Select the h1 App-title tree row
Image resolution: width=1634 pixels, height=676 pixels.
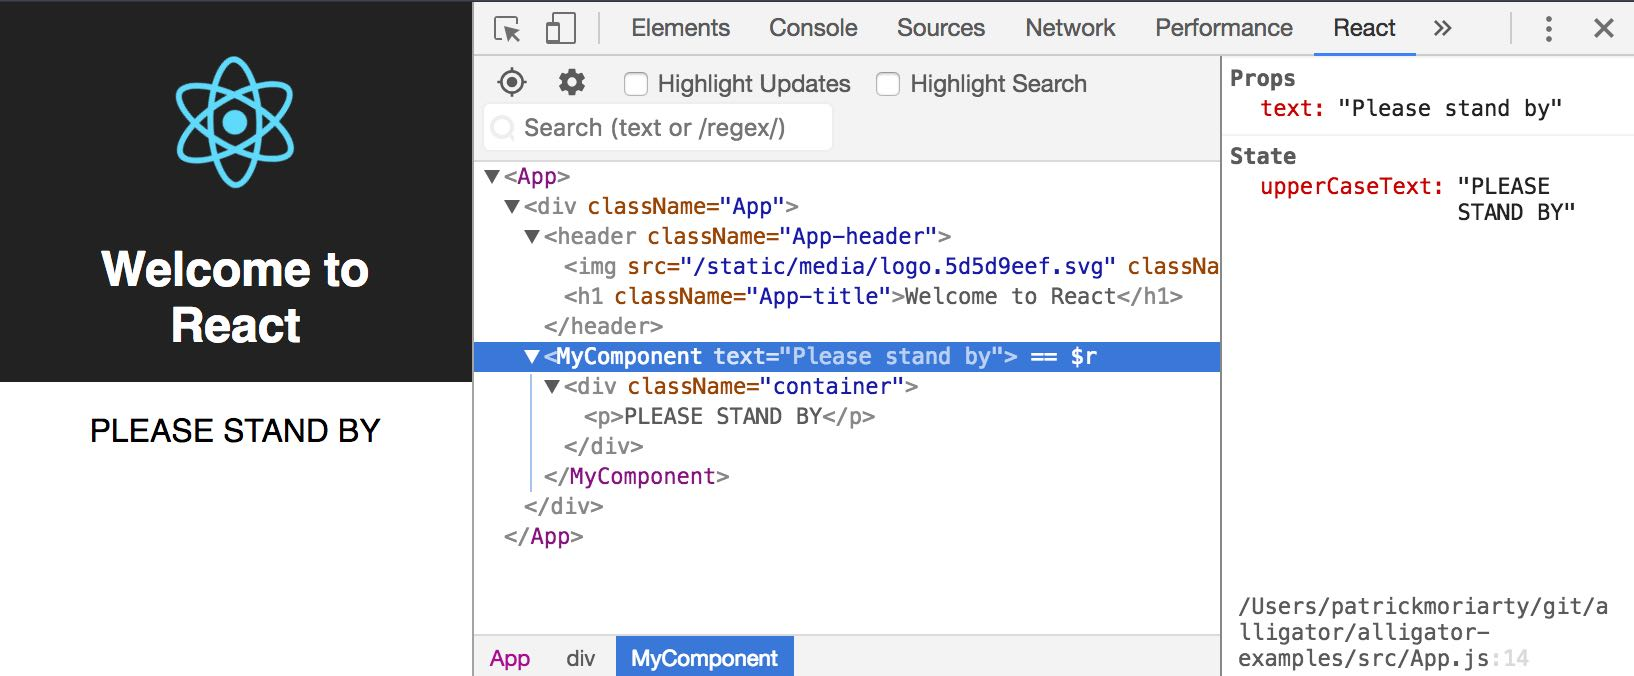pos(847,296)
